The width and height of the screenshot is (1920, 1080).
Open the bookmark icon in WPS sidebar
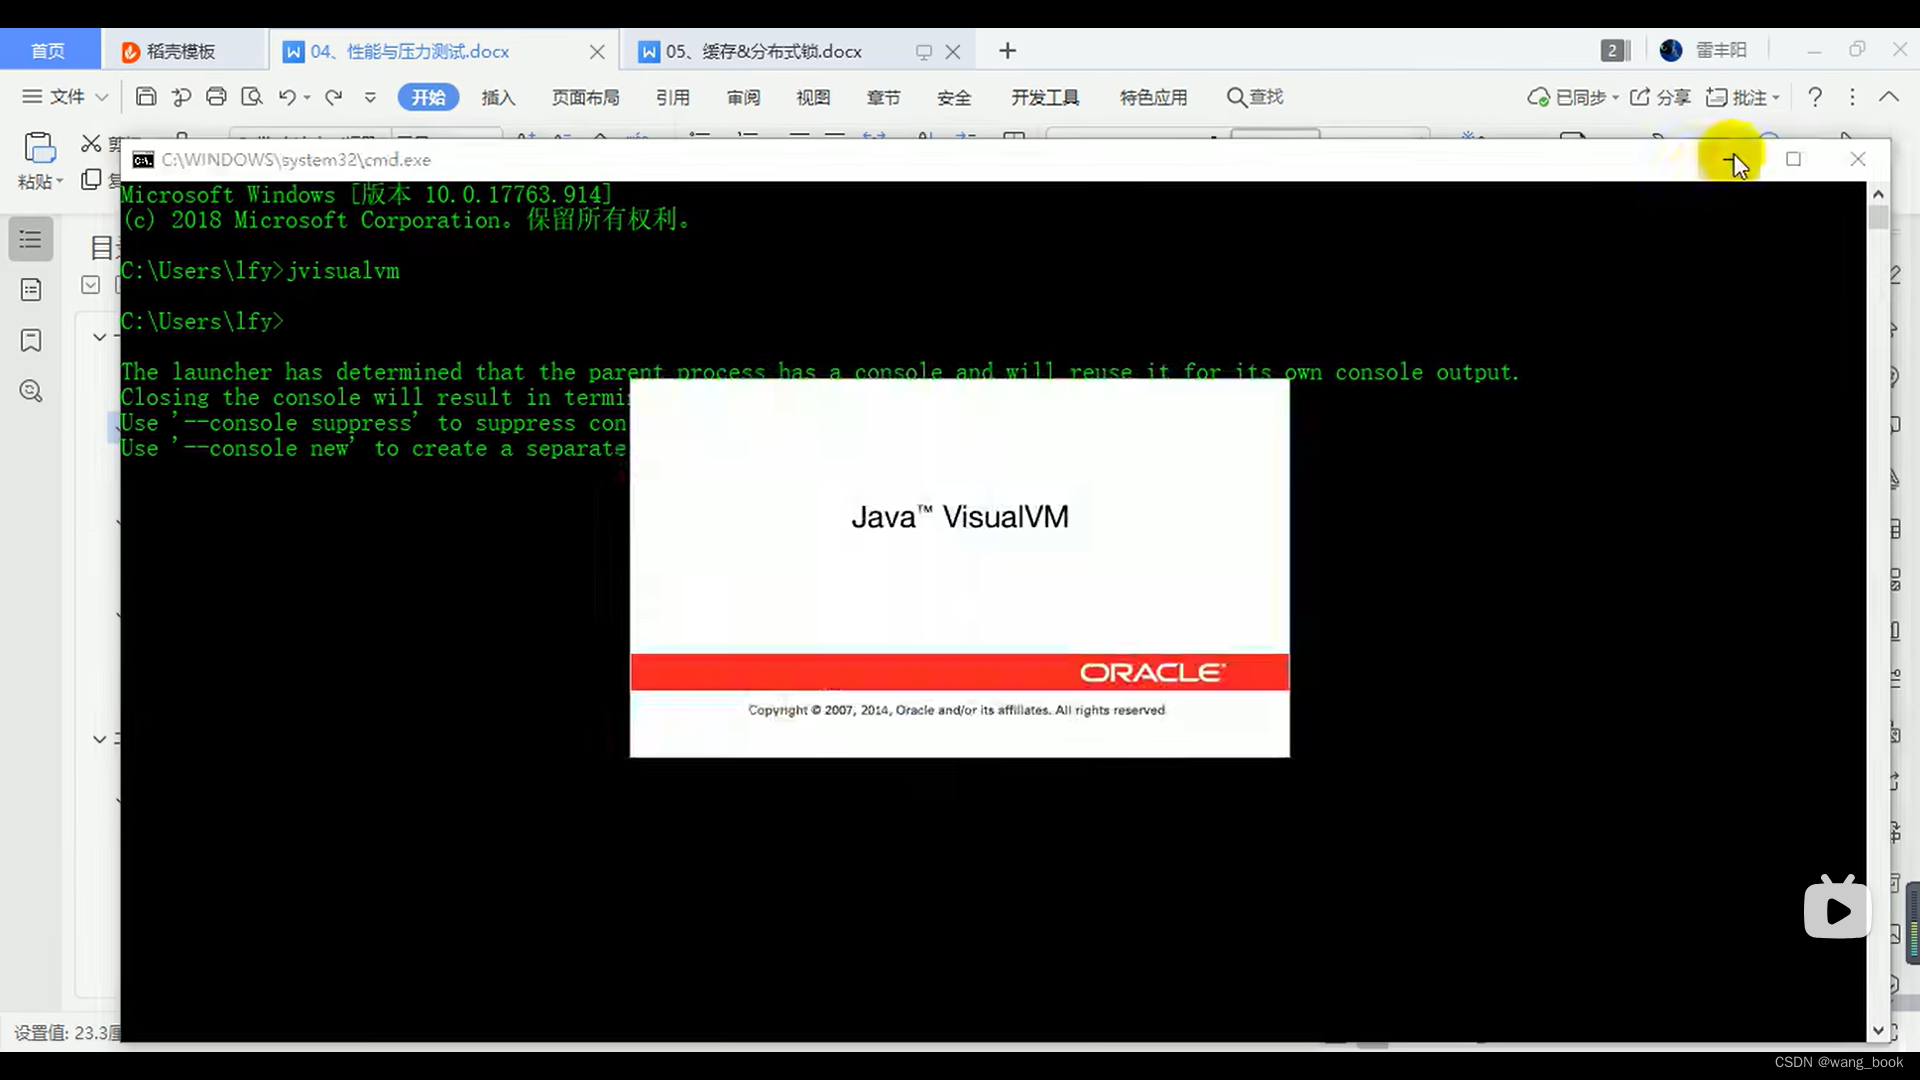(x=31, y=340)
